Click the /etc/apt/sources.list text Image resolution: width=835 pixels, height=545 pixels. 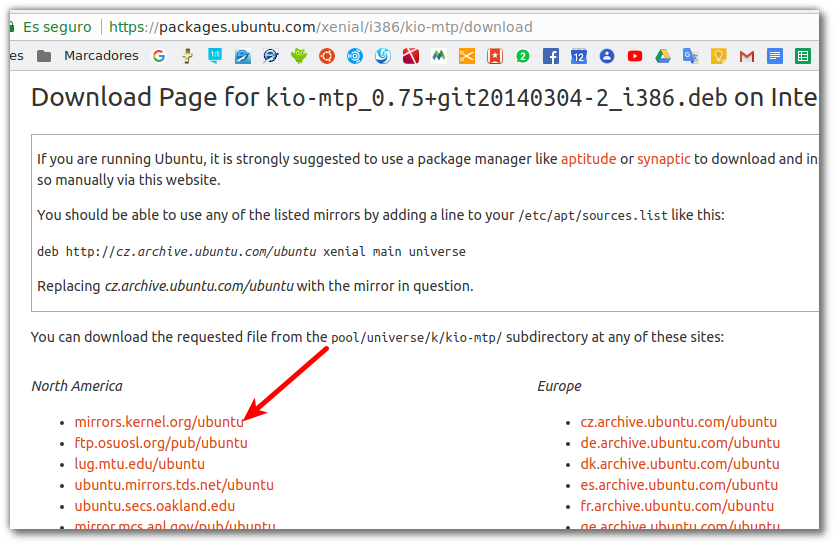593,216
